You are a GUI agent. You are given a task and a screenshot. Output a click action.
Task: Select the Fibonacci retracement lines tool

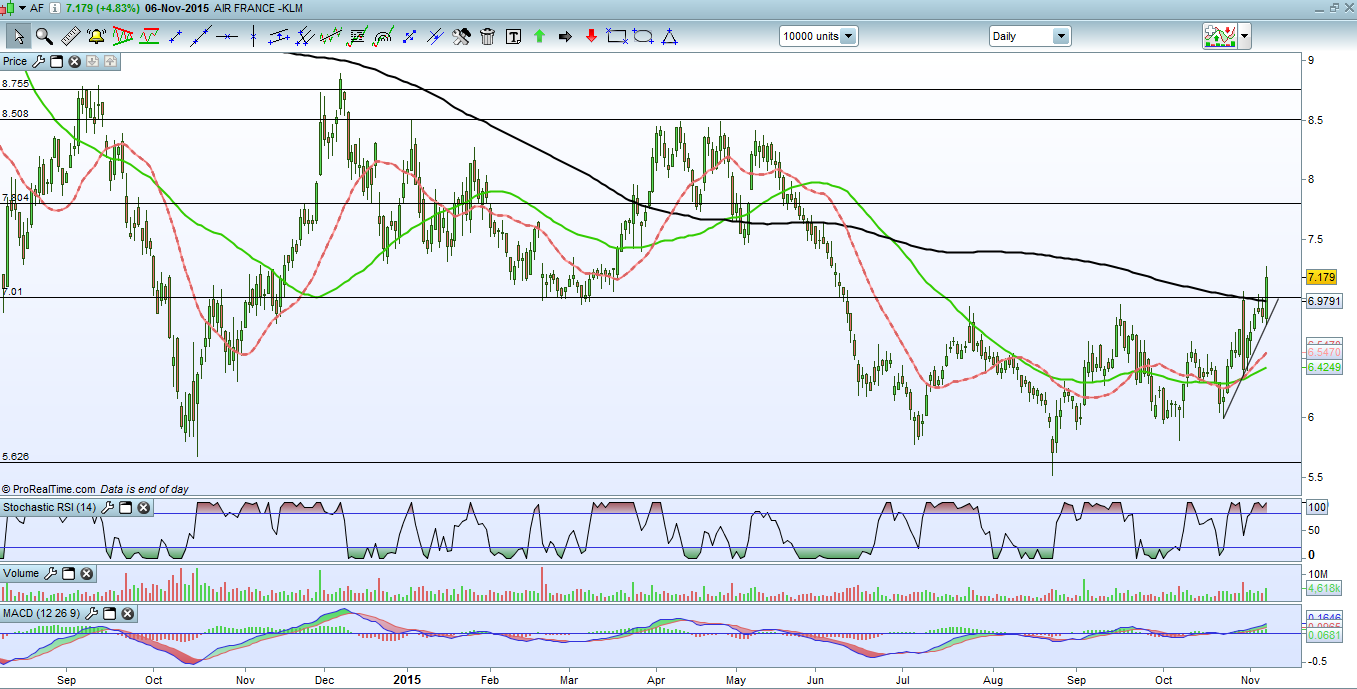pyautogui.click(x=356, y=37)
